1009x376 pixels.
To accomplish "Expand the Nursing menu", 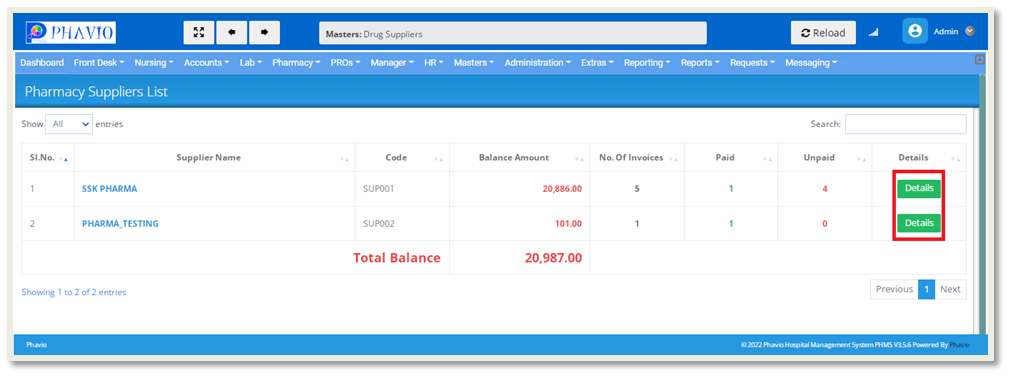I will (154, 63).
